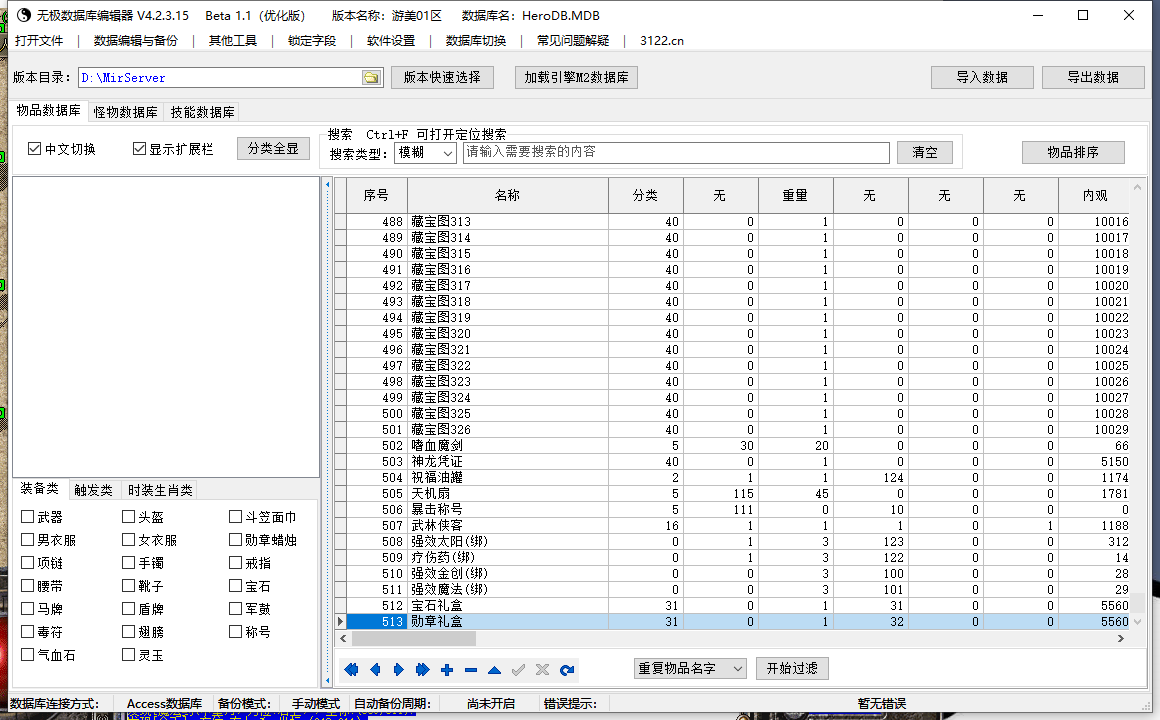Select the 嗜血魔剑 row name cell
Image resolution: width=1160 pixels, height=720 pixels.
[508, 445]
